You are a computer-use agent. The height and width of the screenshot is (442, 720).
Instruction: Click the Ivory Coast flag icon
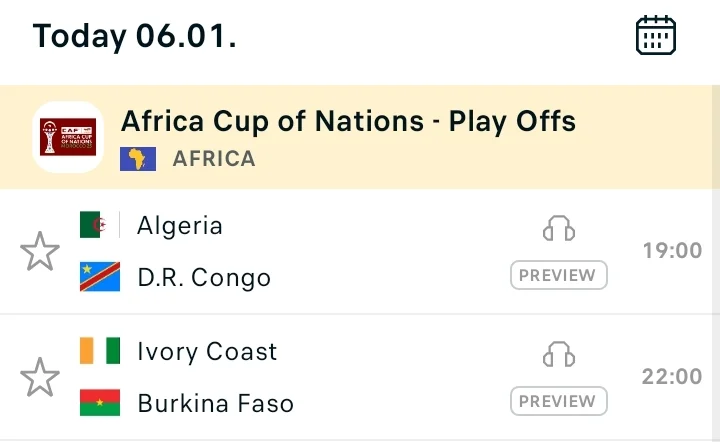pos(100,351)
